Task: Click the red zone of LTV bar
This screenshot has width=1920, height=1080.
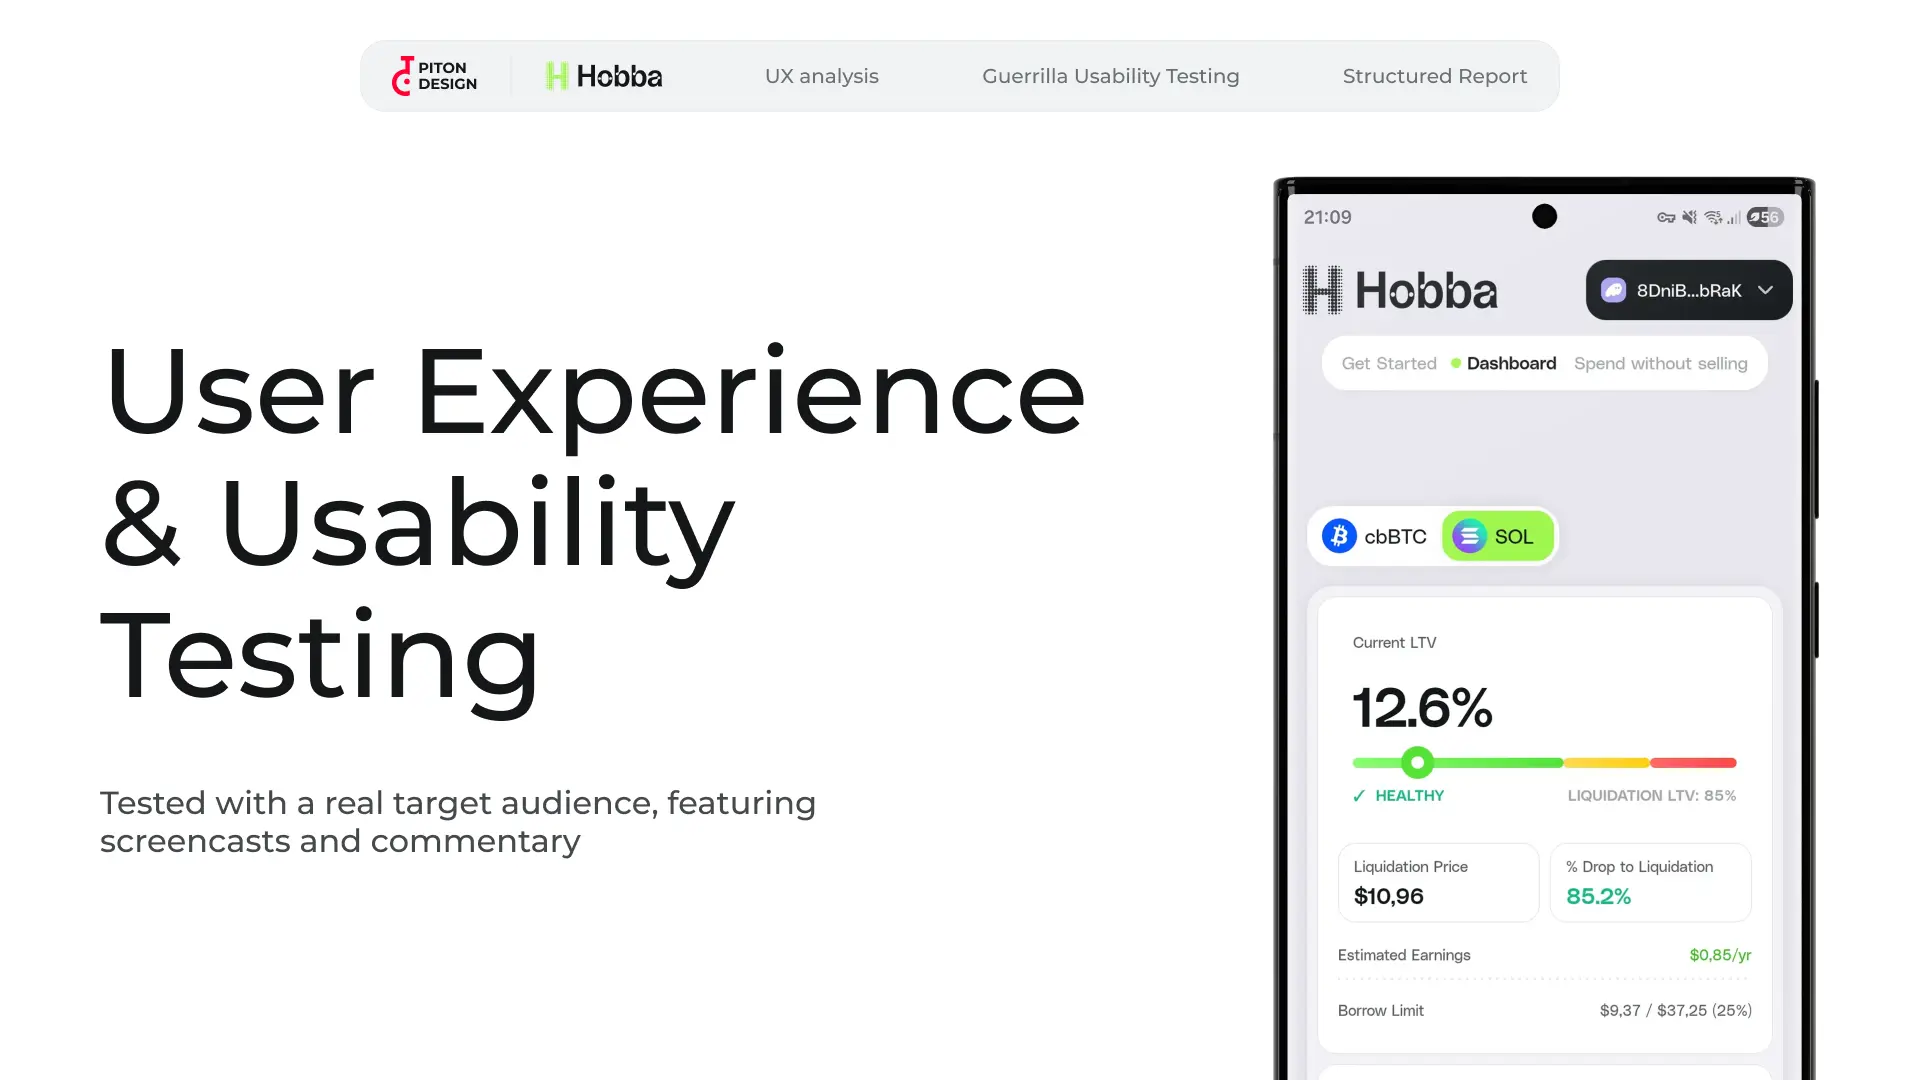Action: tap(1693, 762)
